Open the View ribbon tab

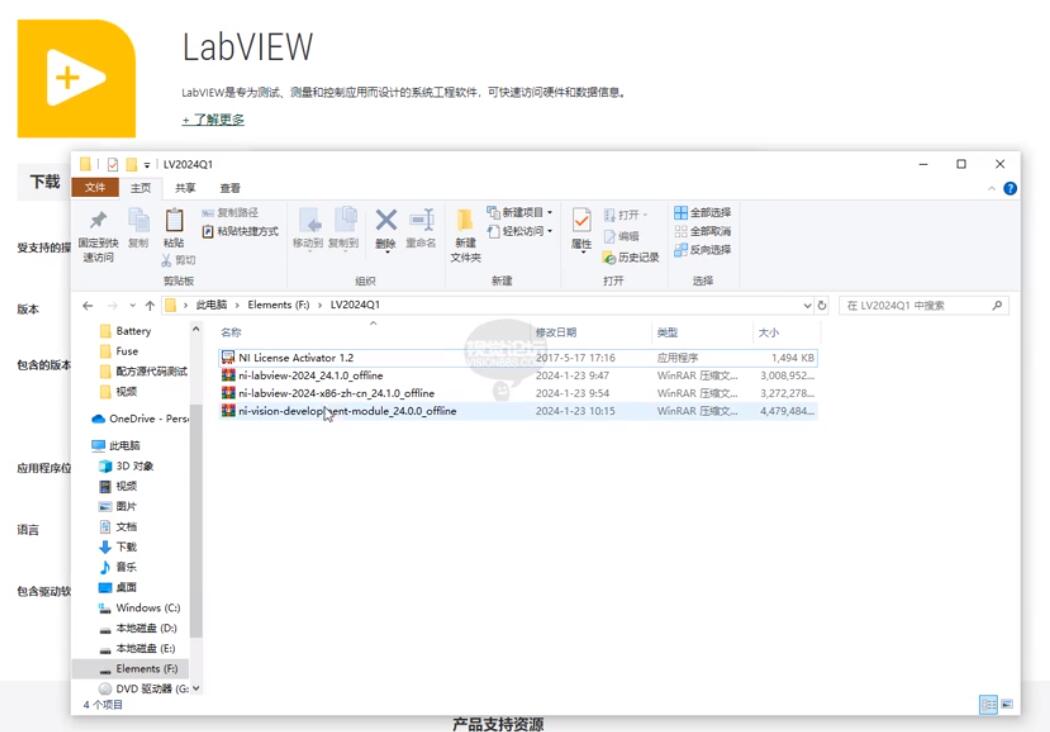point(230,188)
